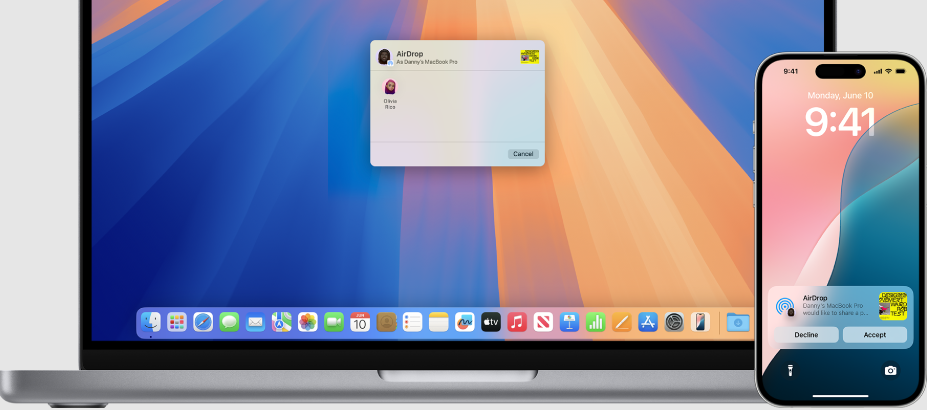Launch Reminders from the dock
Viewport: 927px width, 410px height.
412,322
